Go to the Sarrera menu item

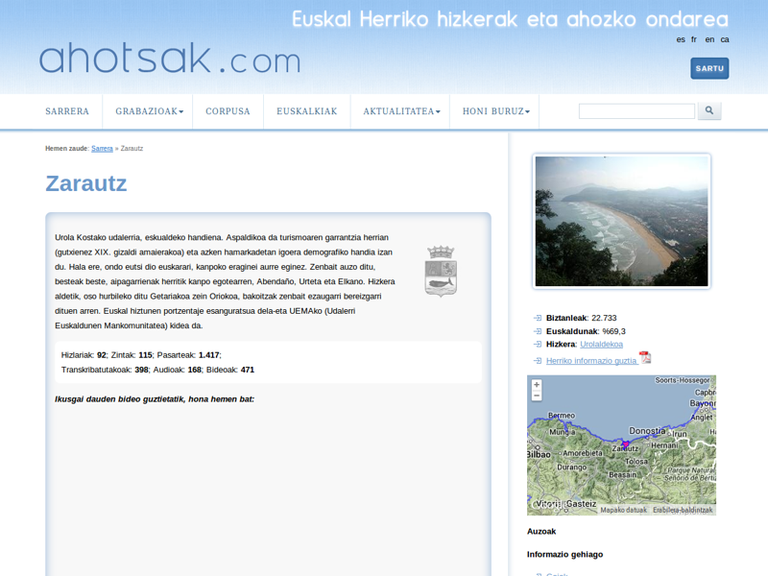coord(67,111)
